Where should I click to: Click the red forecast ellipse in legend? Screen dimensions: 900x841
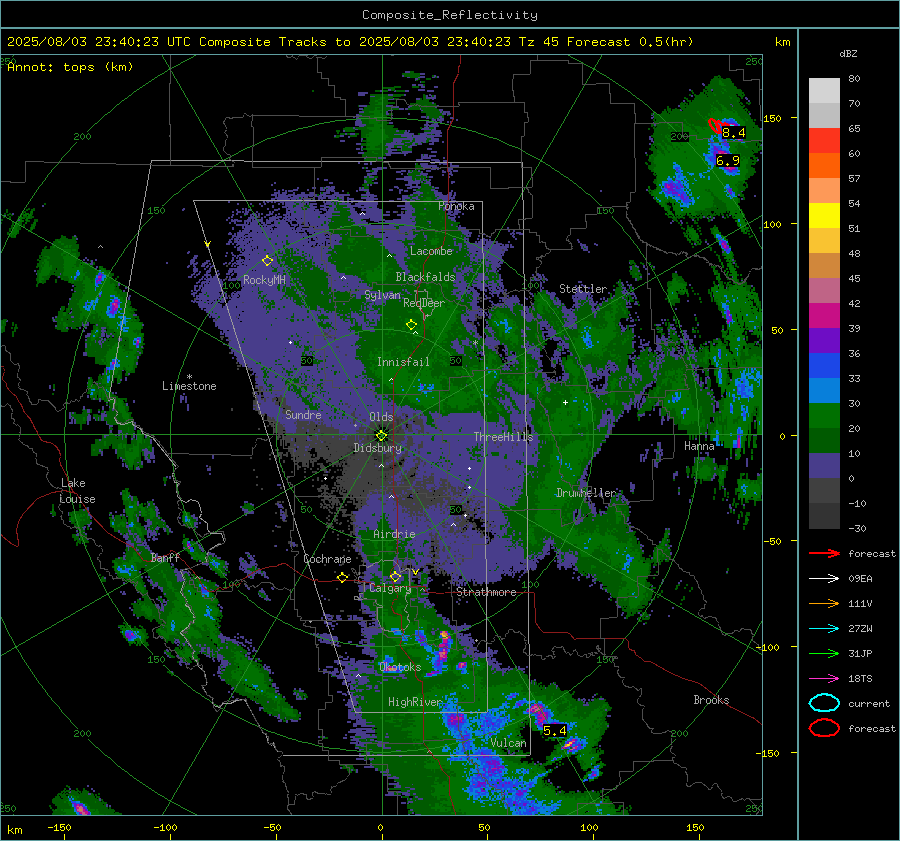click(x=824, y=728)
